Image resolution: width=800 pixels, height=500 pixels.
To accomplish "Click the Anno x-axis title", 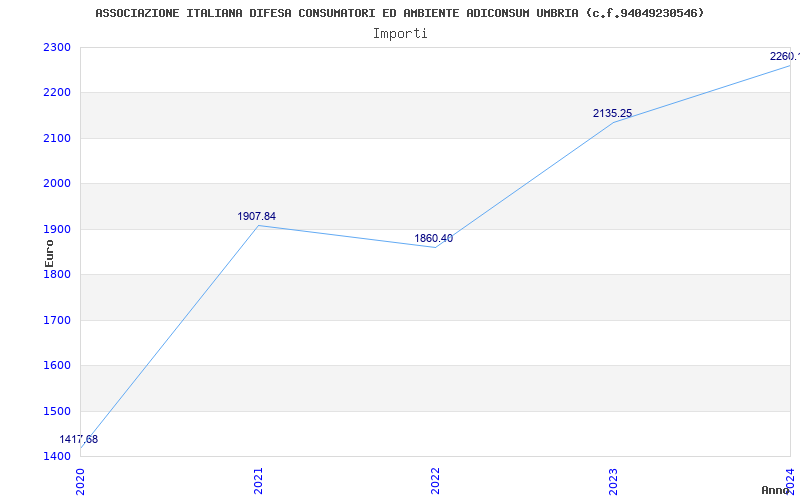I will click(776, 490).
